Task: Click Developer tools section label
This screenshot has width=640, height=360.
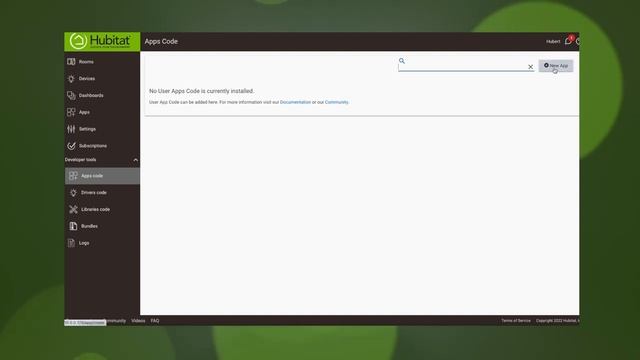Action: (80, 160)
